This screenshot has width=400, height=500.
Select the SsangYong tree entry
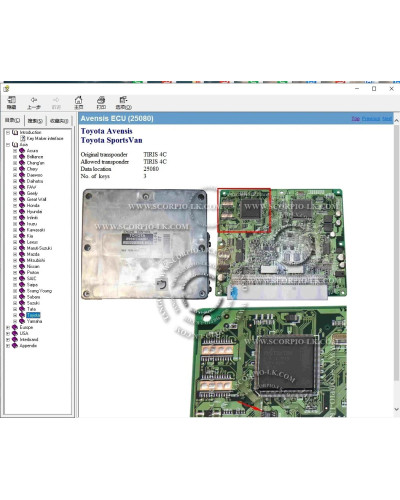(x=39, y=291)
